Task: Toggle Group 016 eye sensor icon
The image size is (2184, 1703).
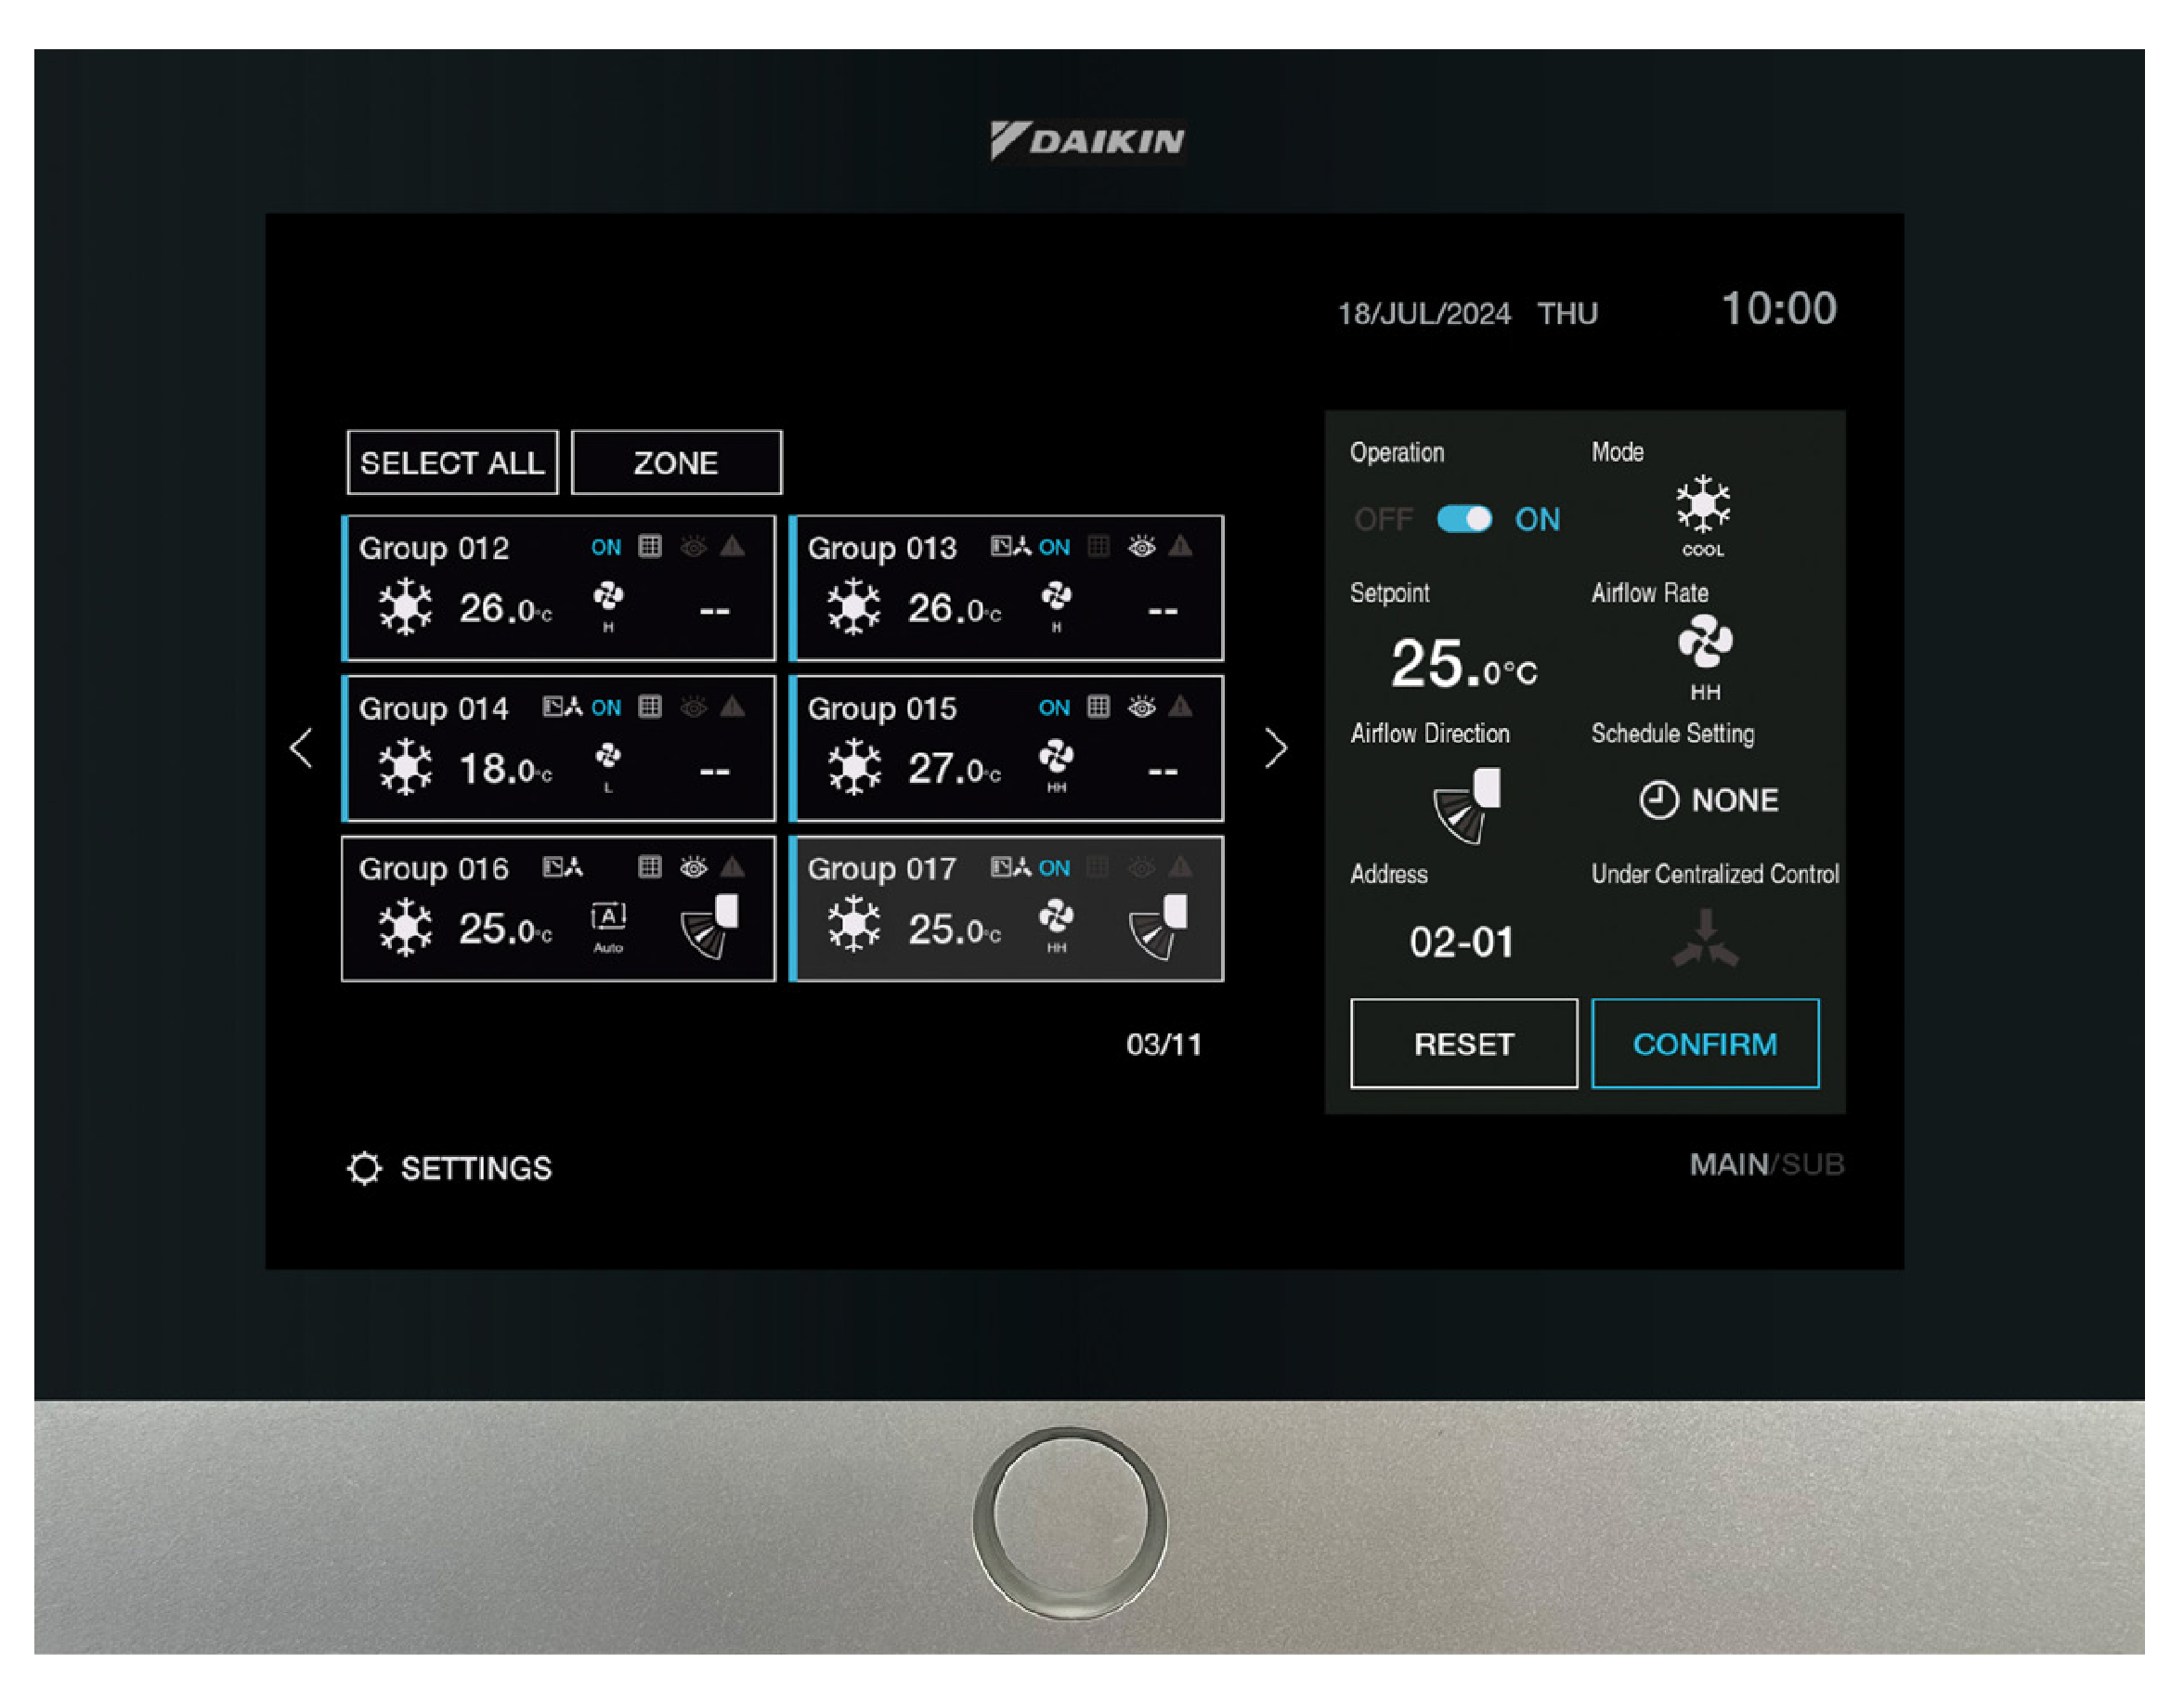Action: (x=693, y=867)
